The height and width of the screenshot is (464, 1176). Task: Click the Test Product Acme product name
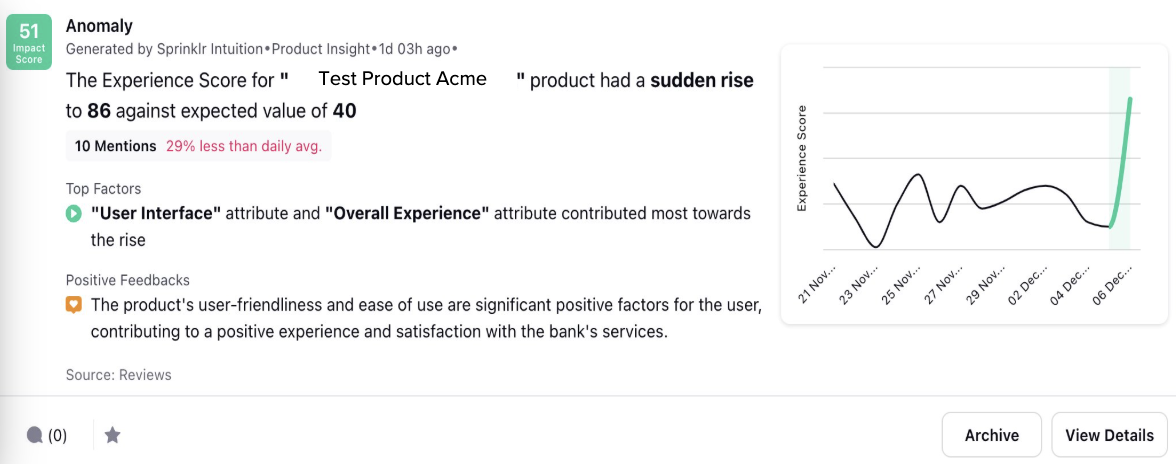pyautogui.click(x=403, y=79)
